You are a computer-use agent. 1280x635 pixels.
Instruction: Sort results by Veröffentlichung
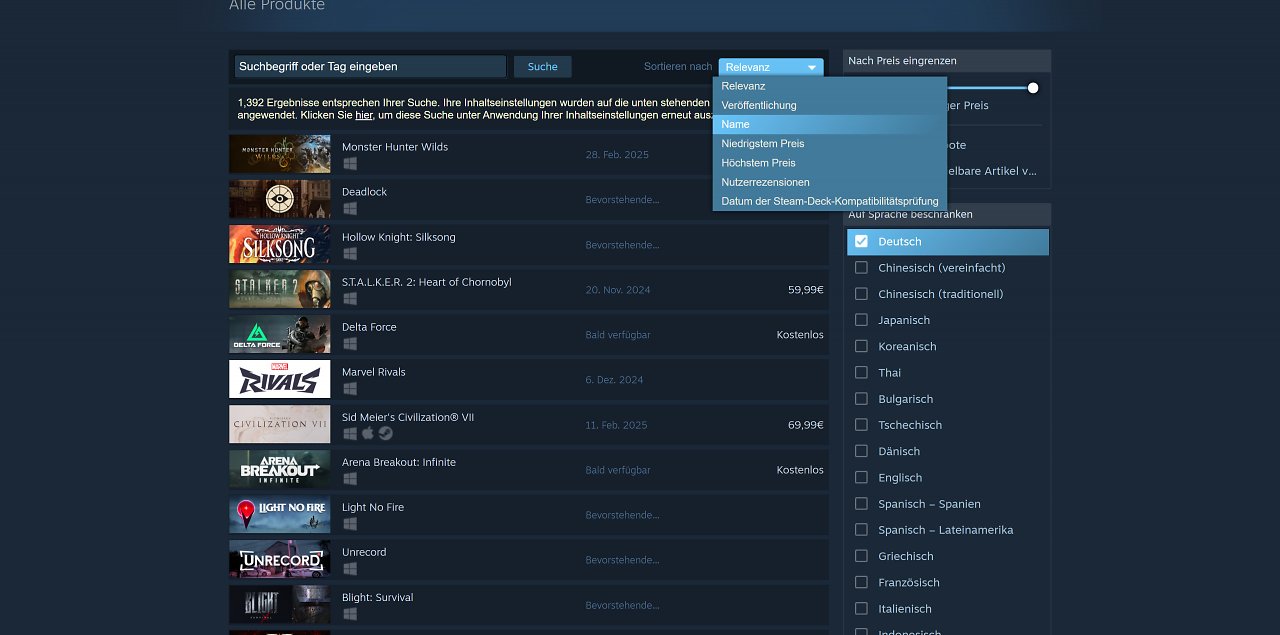(830, 105)
